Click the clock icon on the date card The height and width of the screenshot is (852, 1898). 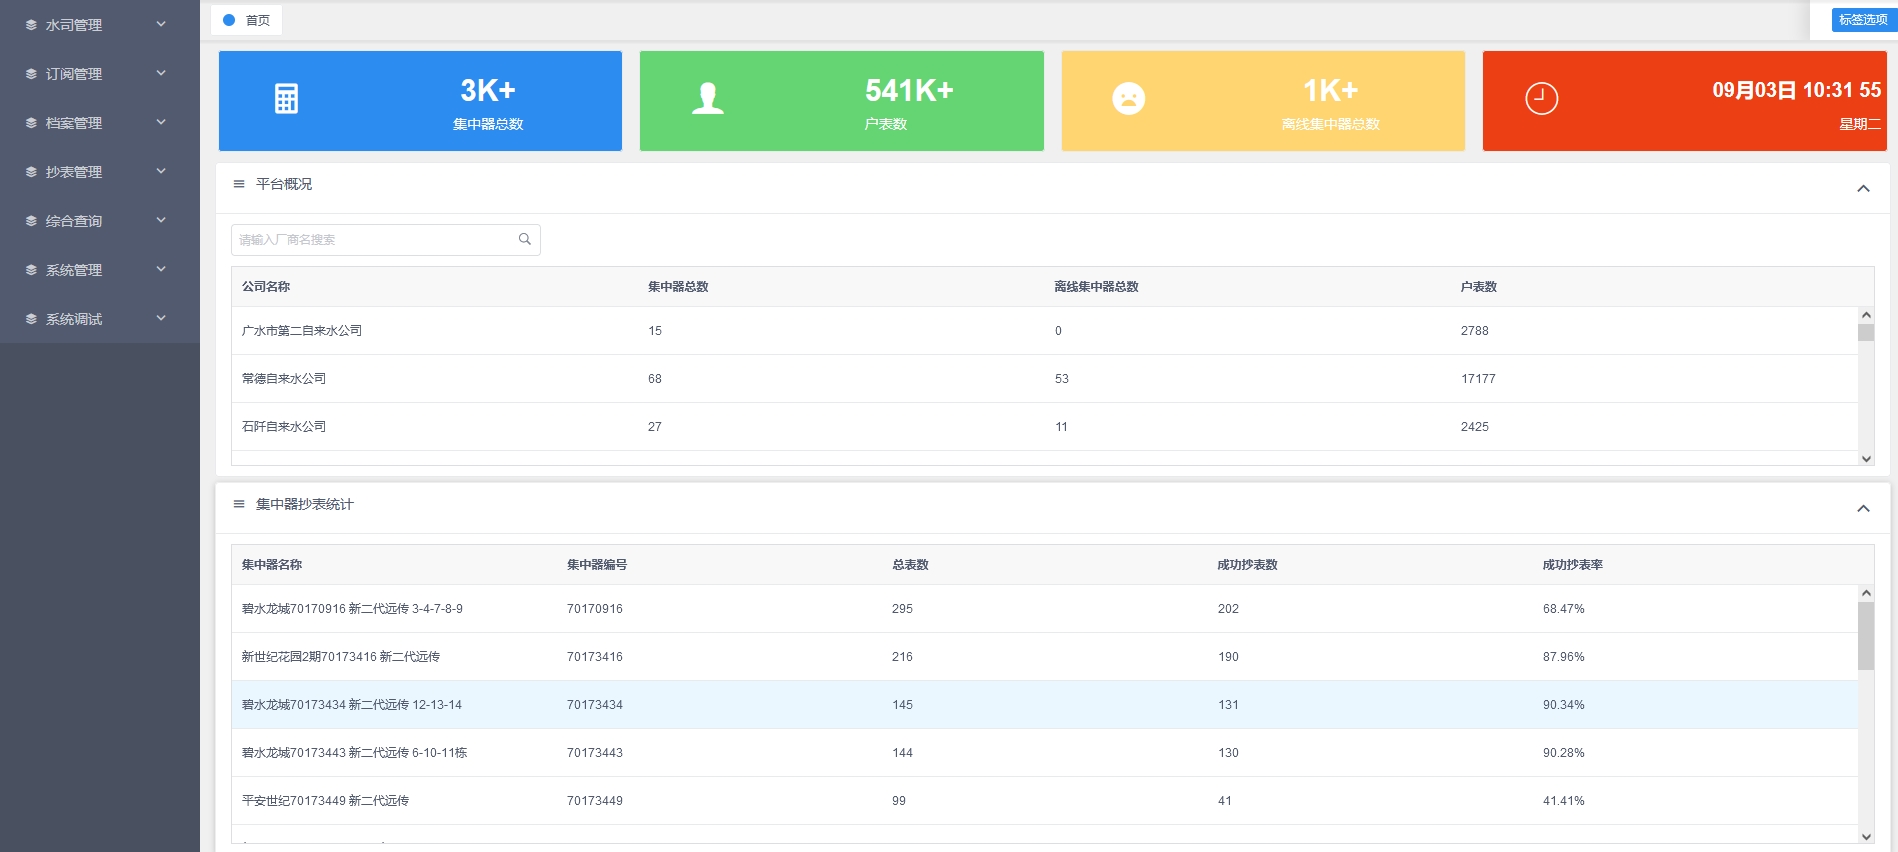coord(1541,98)
